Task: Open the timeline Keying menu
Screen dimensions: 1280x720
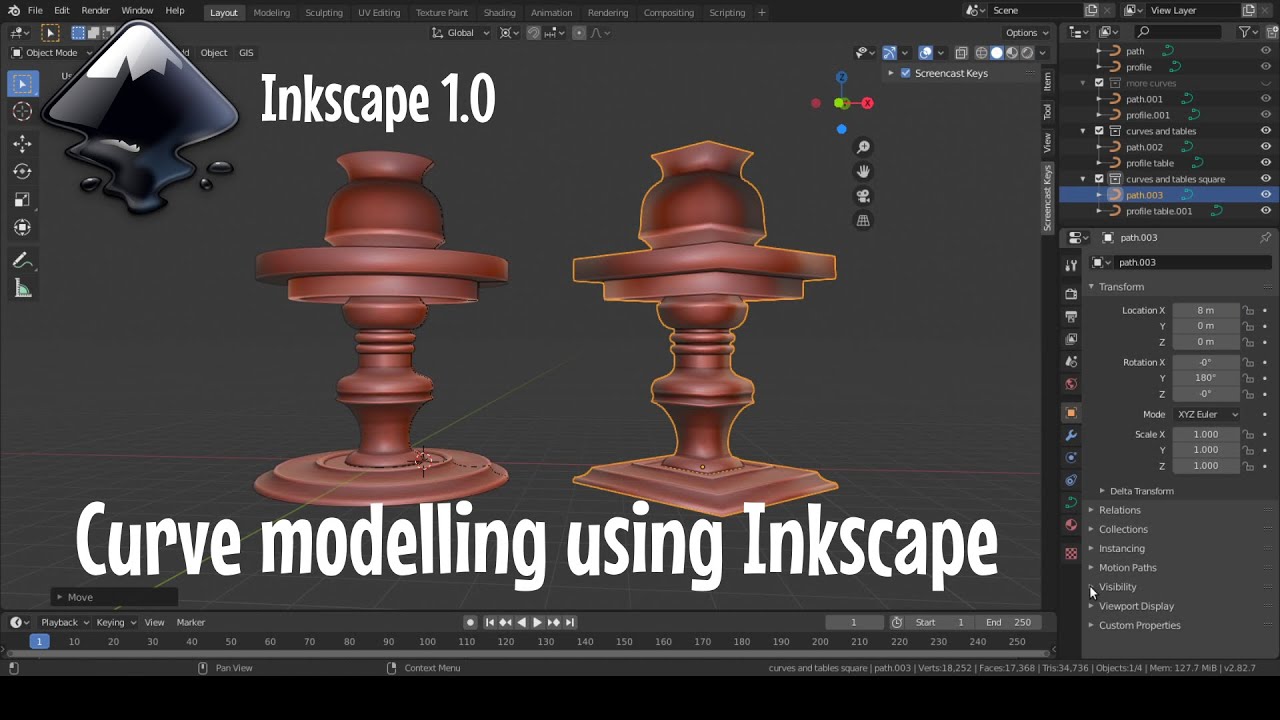Action: [115, 622]
